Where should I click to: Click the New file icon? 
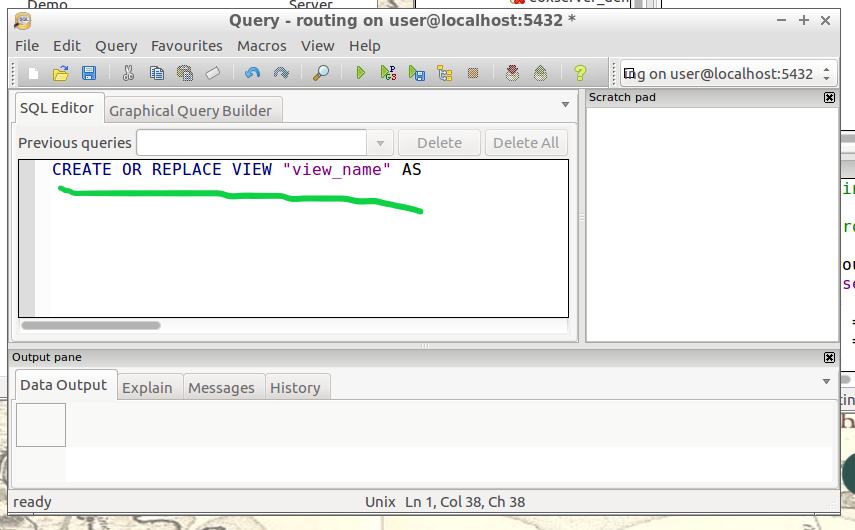33,73
